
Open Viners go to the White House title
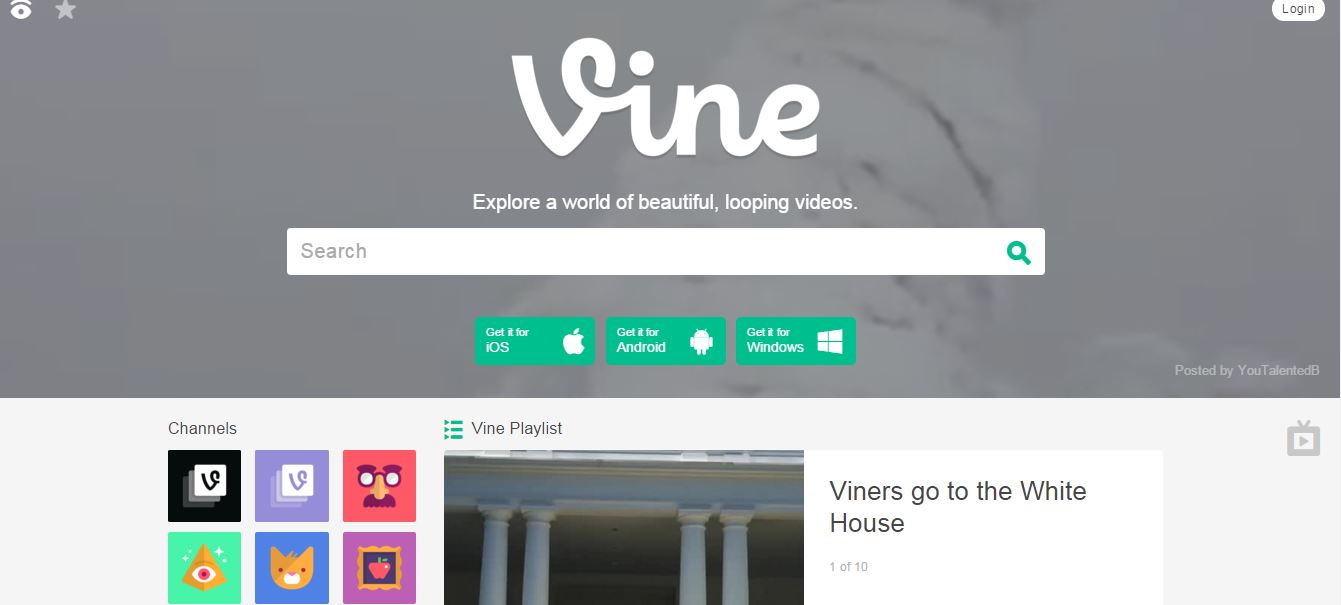tap(958, 507)
